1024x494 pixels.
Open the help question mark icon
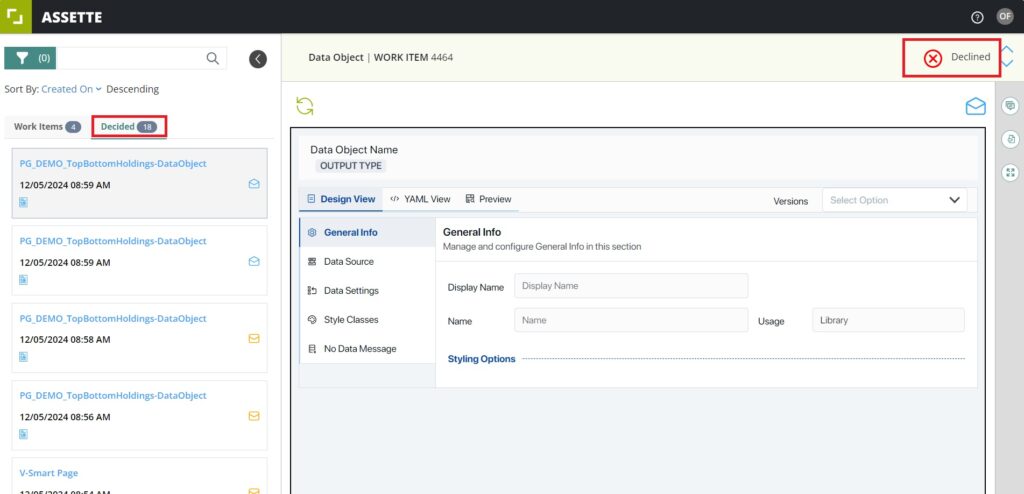[977, 18]
